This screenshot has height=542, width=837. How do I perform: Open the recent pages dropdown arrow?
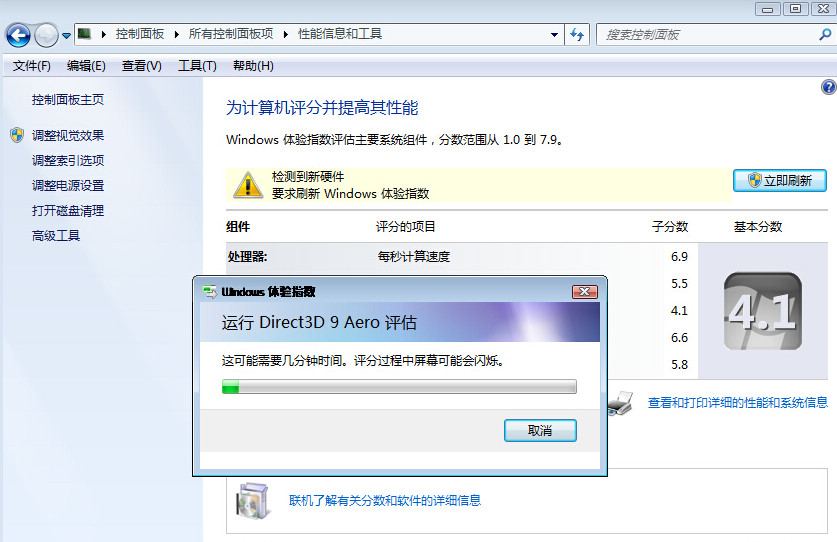click(x=67, y=35)
